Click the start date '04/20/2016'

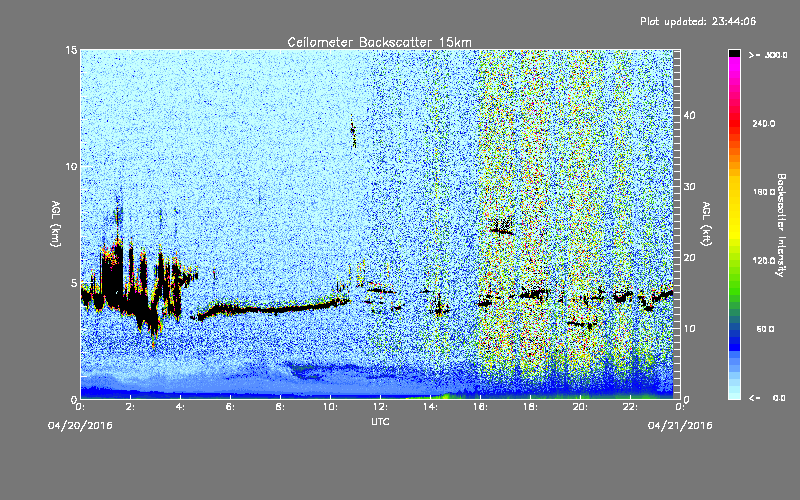click(x=80, y=426)
